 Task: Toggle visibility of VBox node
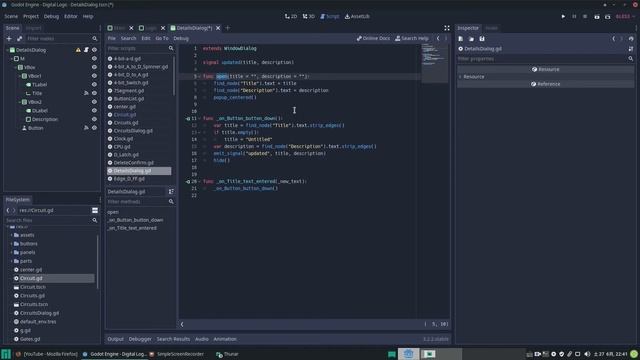pyautogui.click(x=94, y=67)
